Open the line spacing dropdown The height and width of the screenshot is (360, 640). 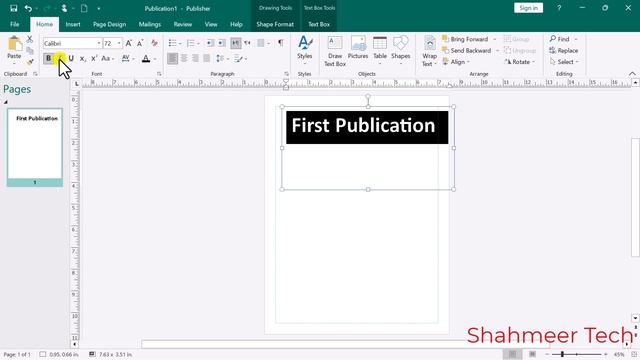tap(222, 59)
